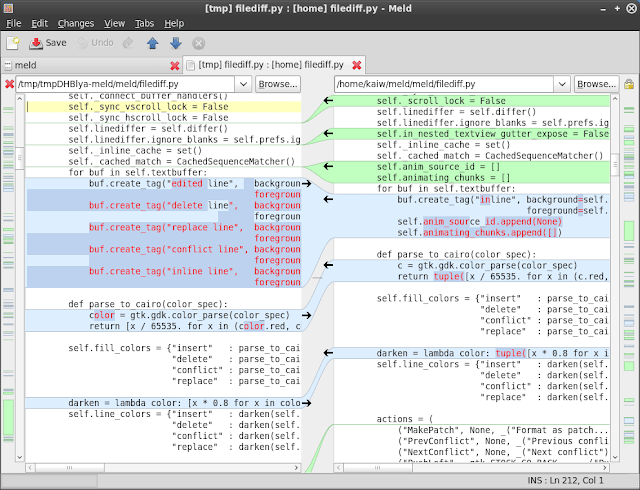Open the Changes menu
640x490 pixels.
[x=76, y=24]
